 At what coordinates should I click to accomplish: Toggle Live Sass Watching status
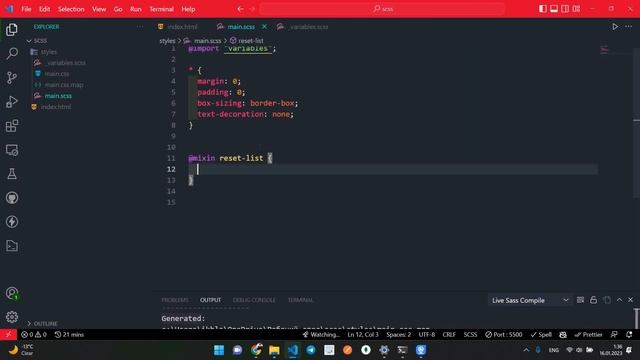click(321, 335)
